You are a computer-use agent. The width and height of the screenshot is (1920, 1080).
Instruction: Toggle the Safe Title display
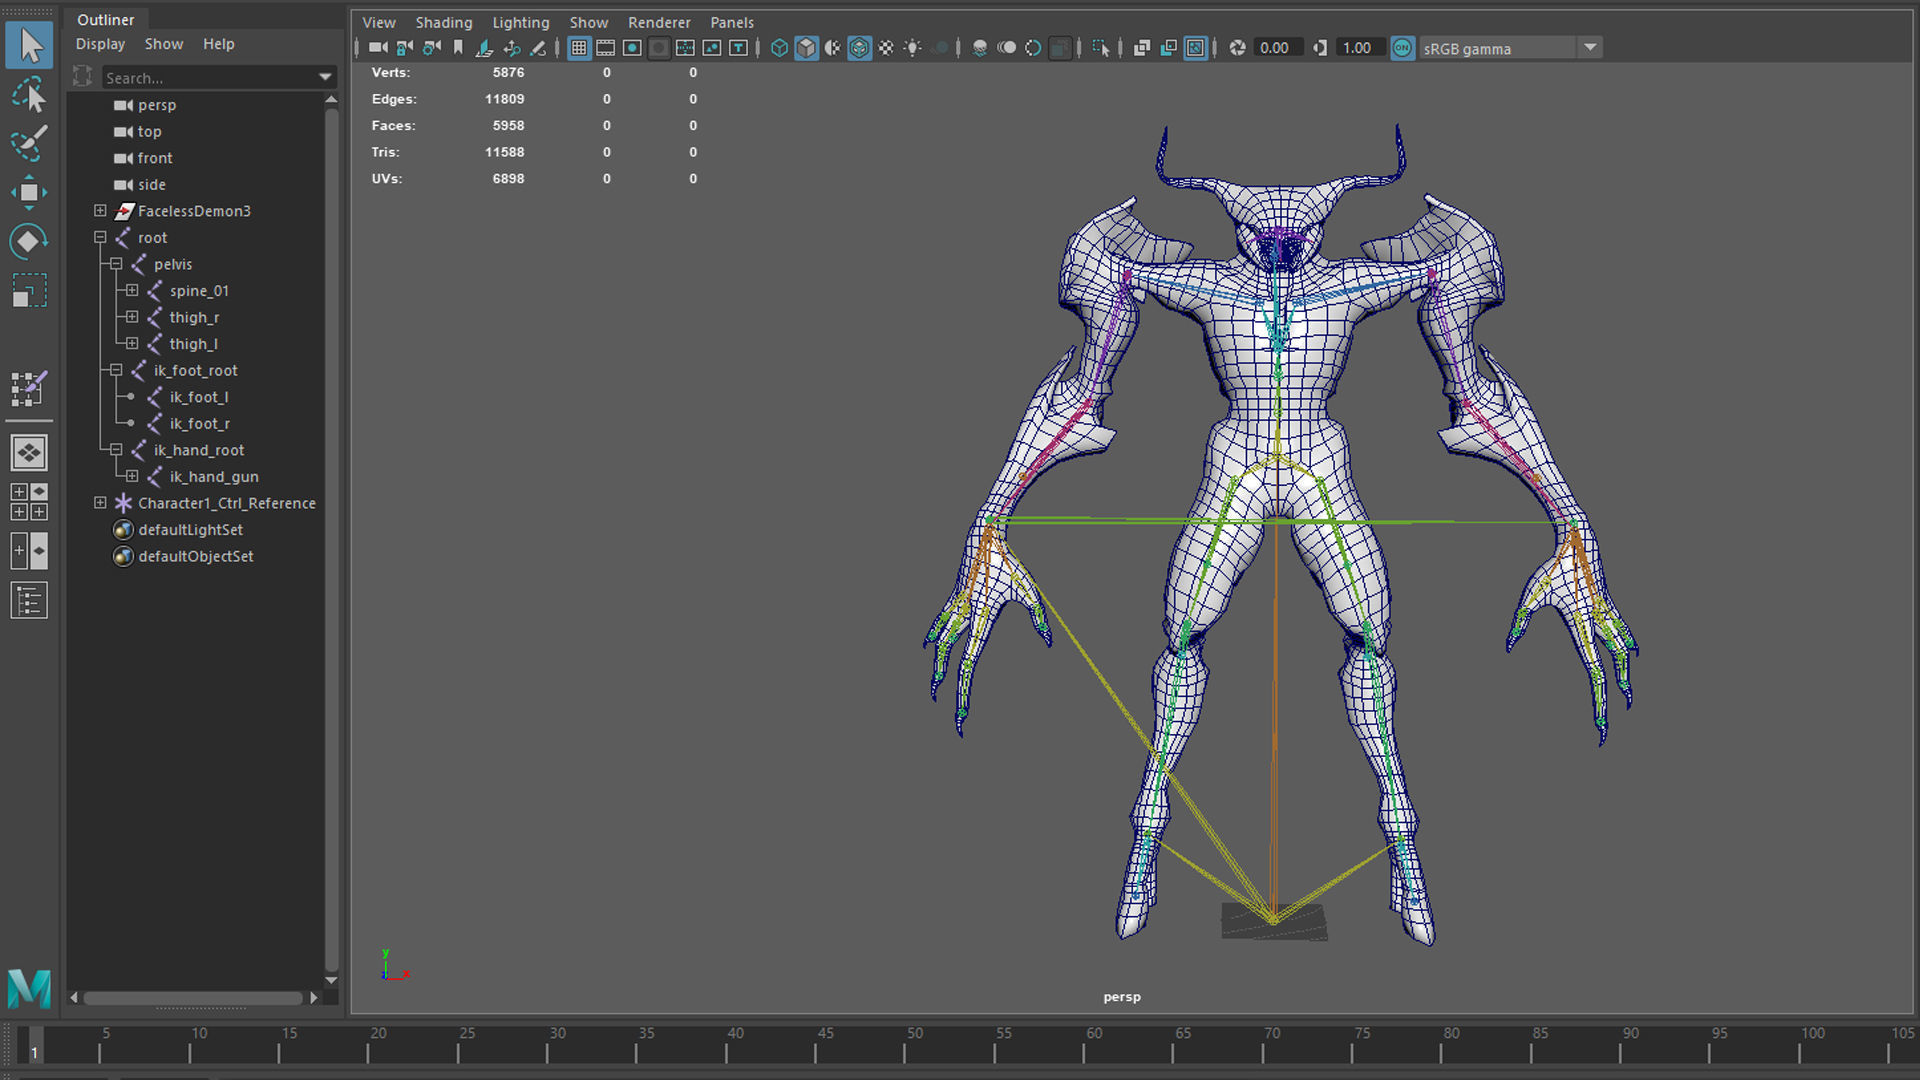coord(738,48)
